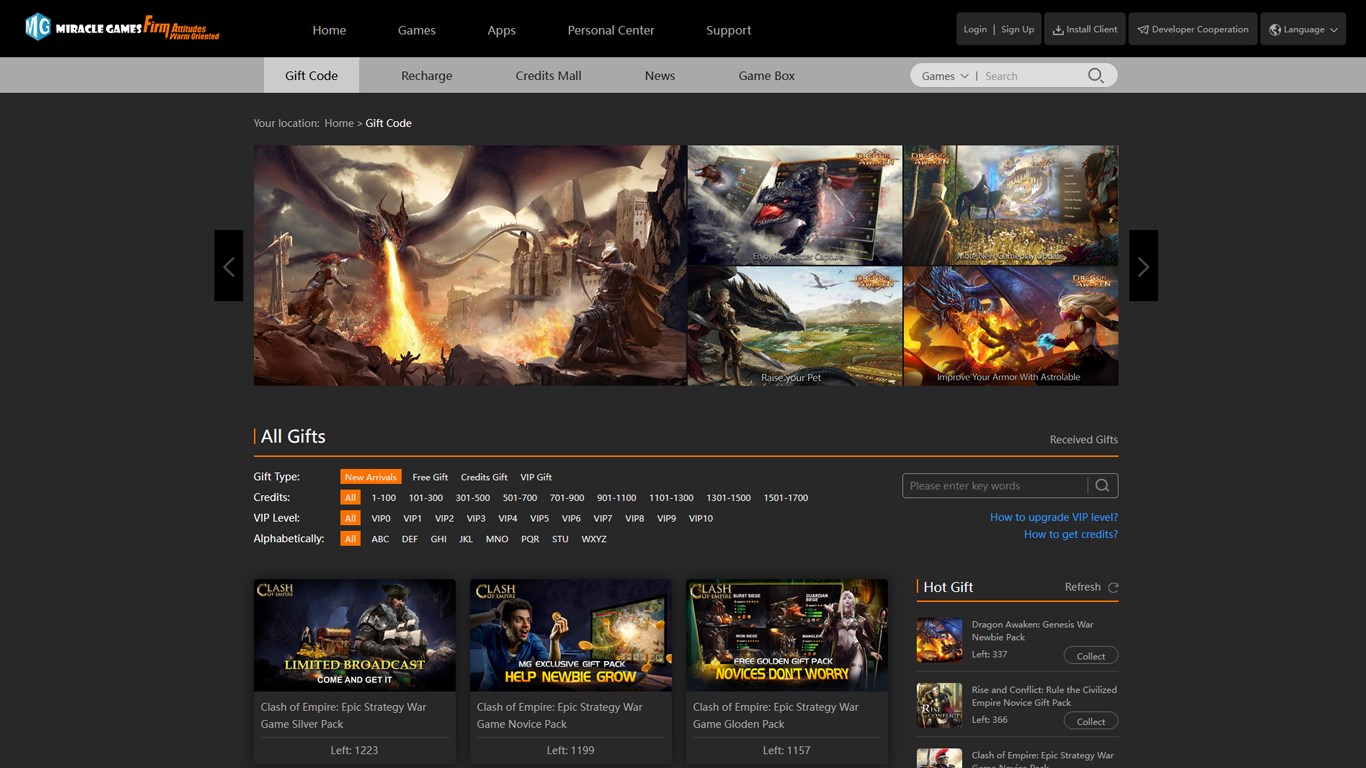The image size is (1366, 768).
Task: Open the Apps menu
Action: 502,30
